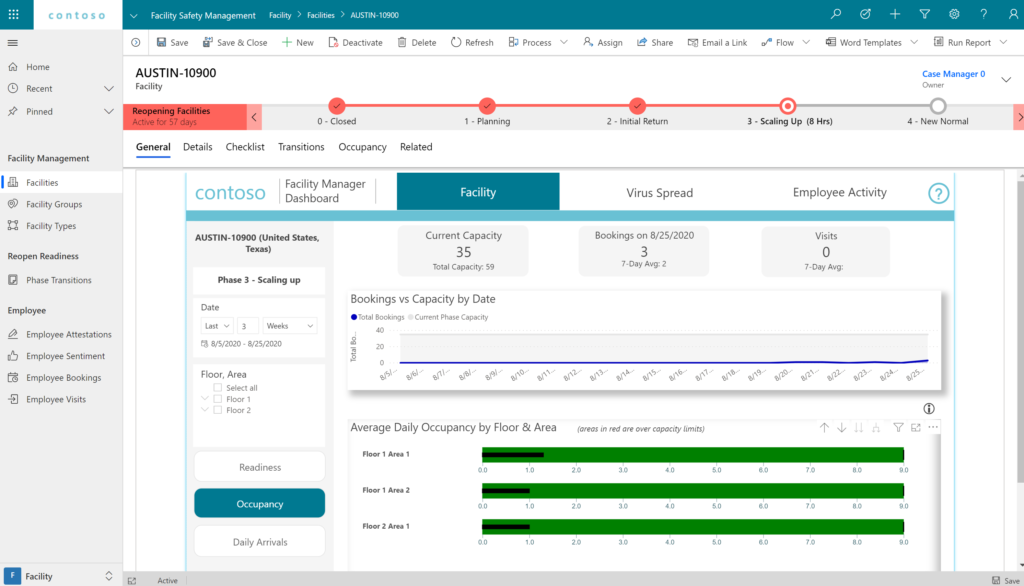Viewport: 1024px width, 586px height.
Task: Open the Weeks dropdown in date filter
Action: point(288,325)
